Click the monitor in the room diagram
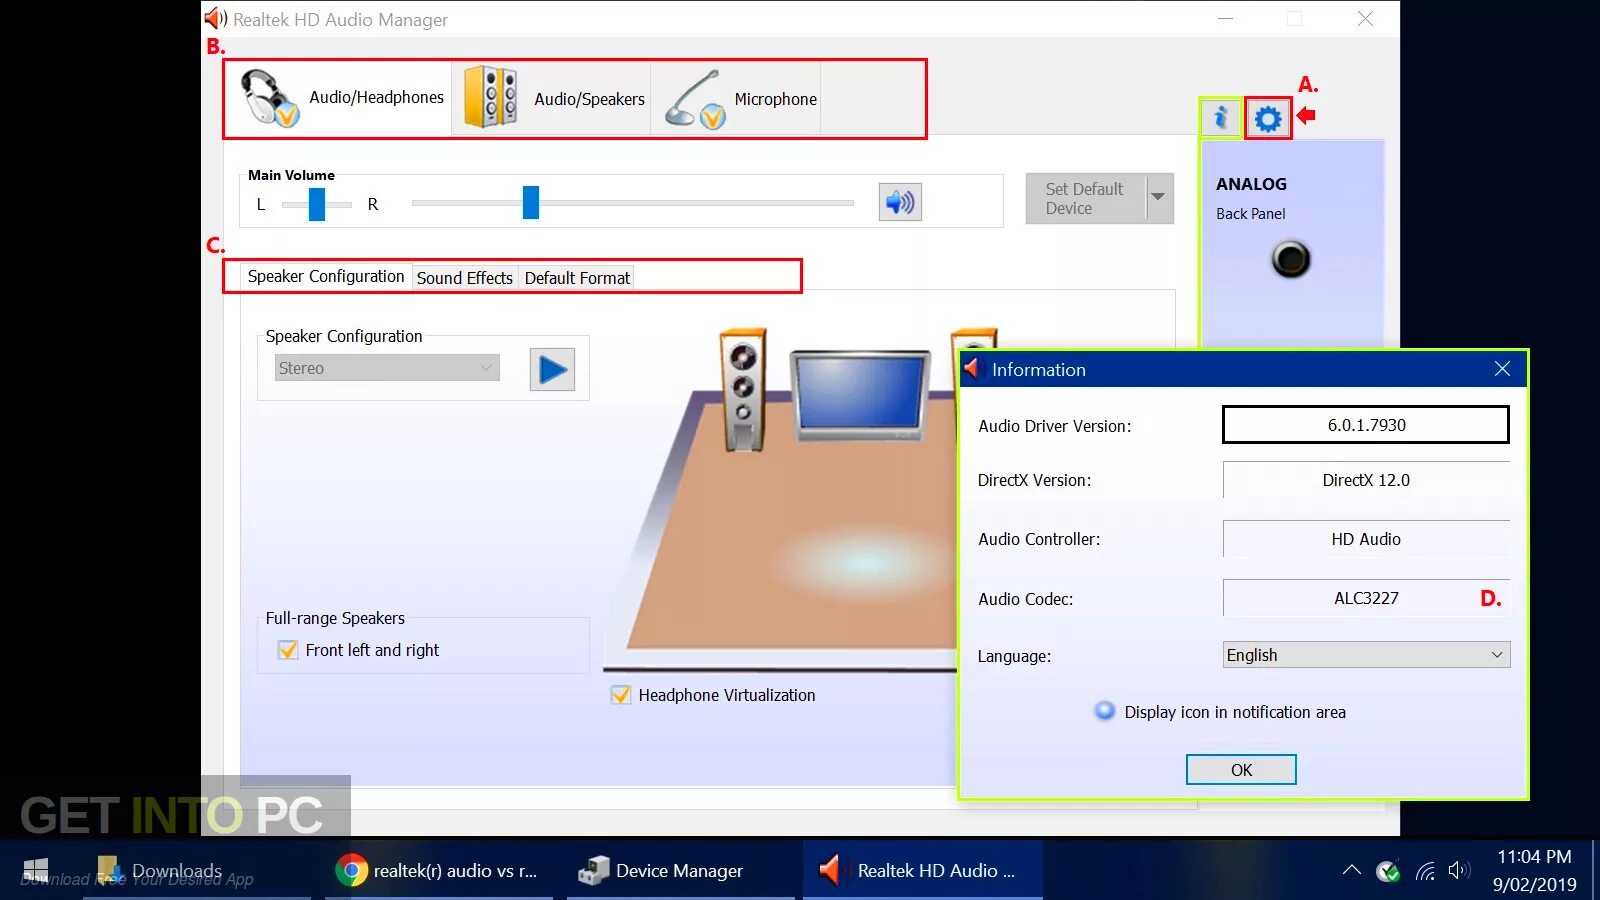This screenshot has width=1600, height=900. 859,396
